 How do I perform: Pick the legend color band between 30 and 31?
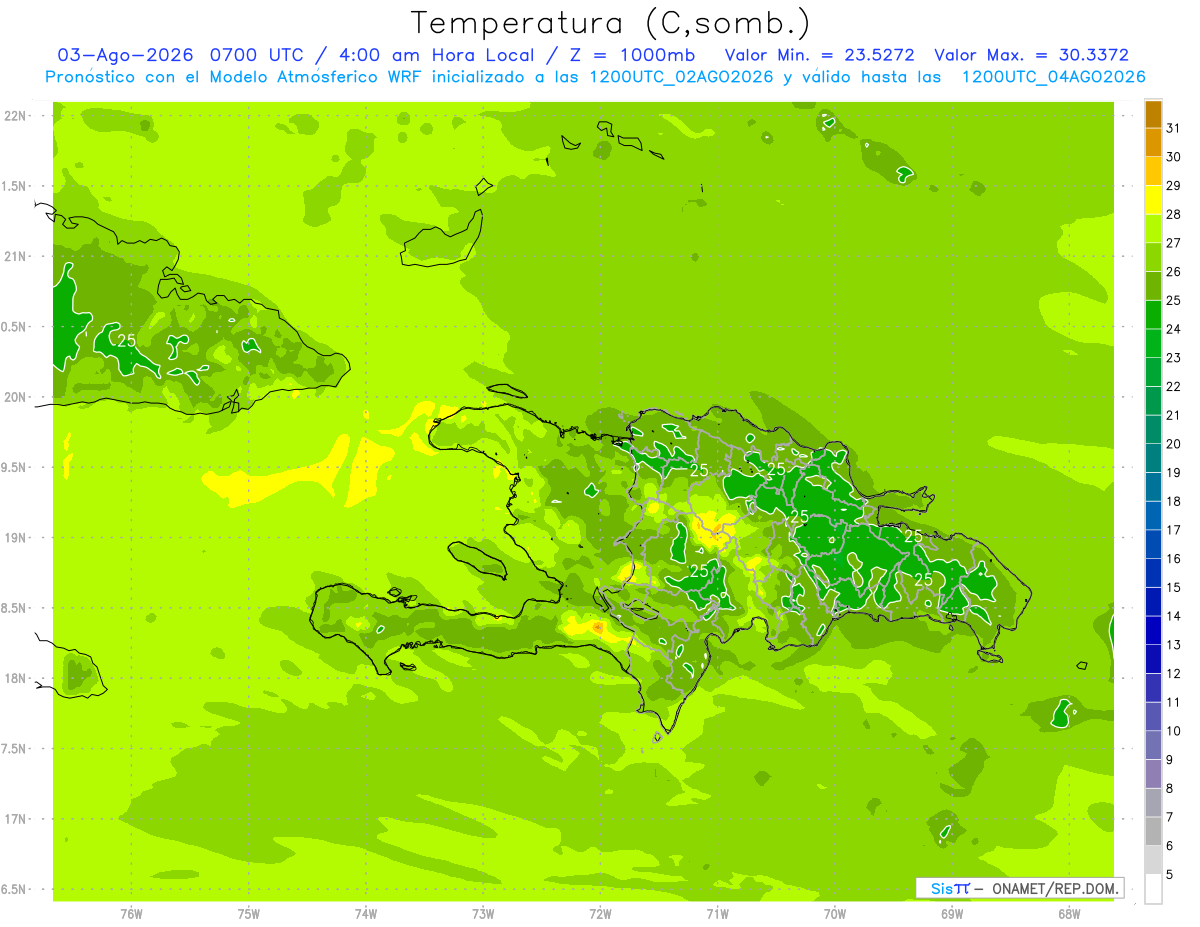click(1153, 143)
